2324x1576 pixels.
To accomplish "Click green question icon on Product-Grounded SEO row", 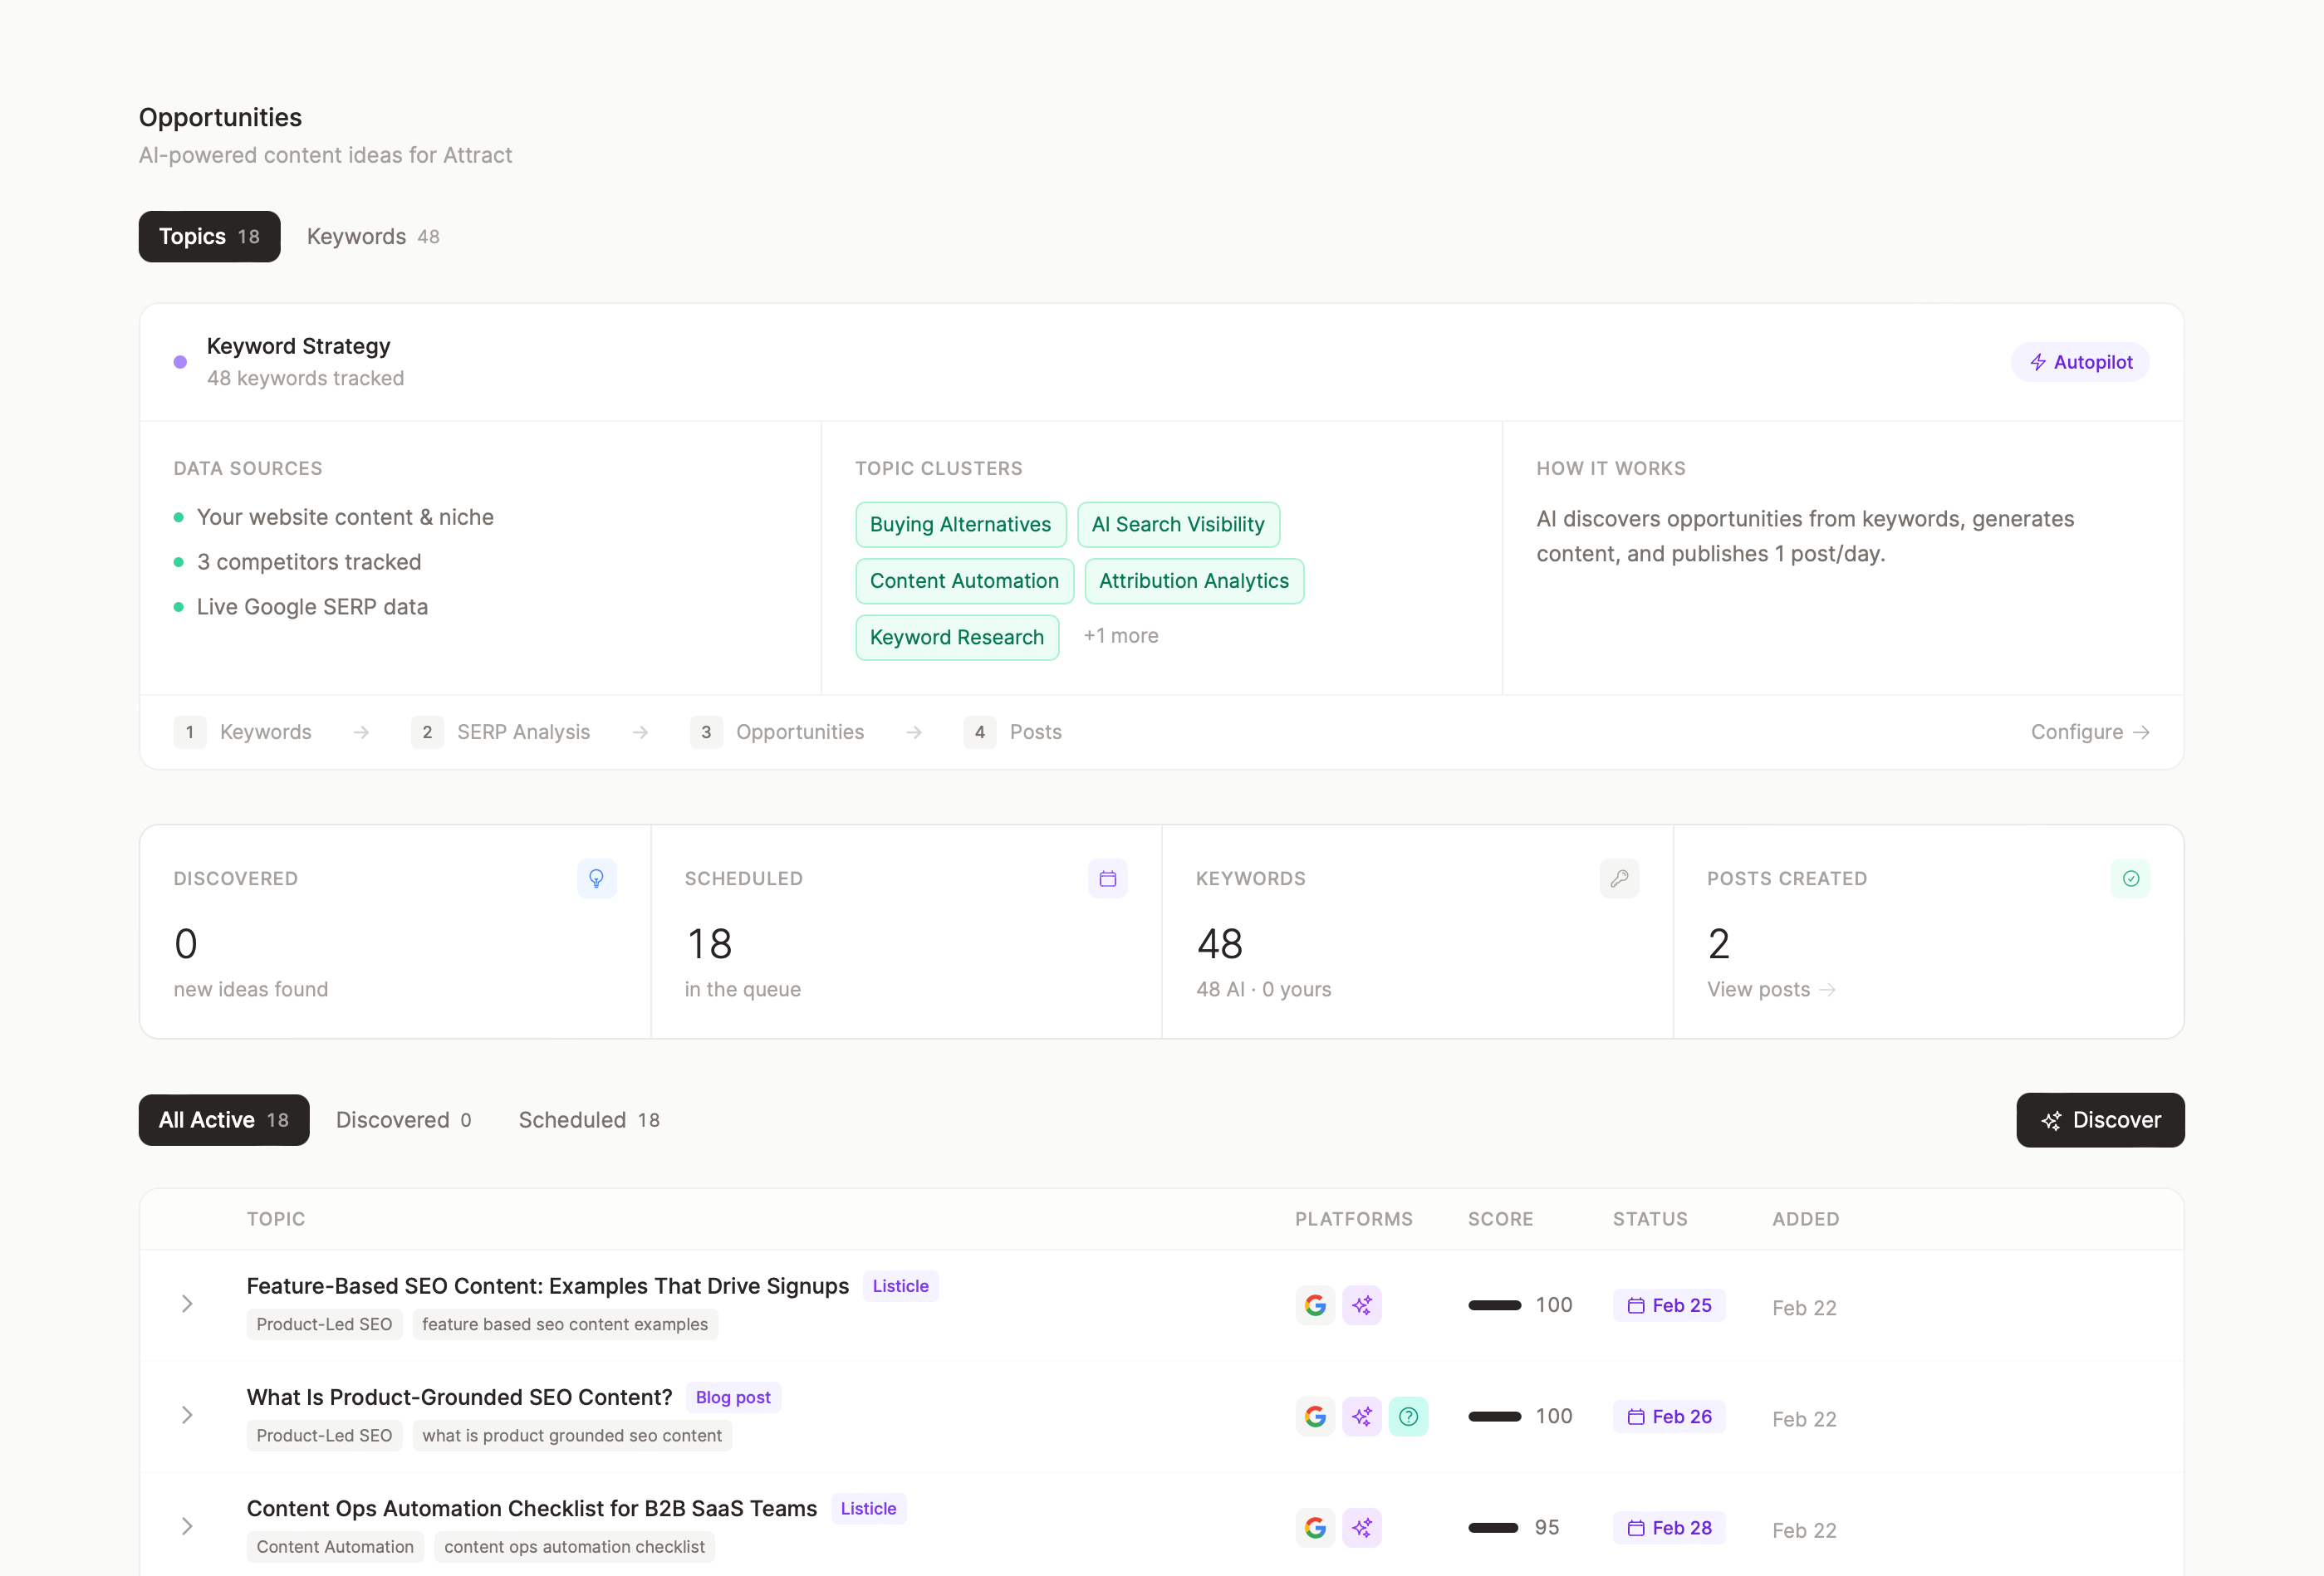I will [x=1408, y=1416].
